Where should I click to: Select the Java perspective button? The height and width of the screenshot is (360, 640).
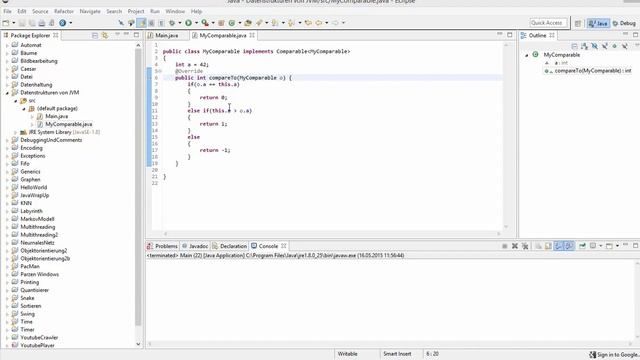[x=598, y=23]
